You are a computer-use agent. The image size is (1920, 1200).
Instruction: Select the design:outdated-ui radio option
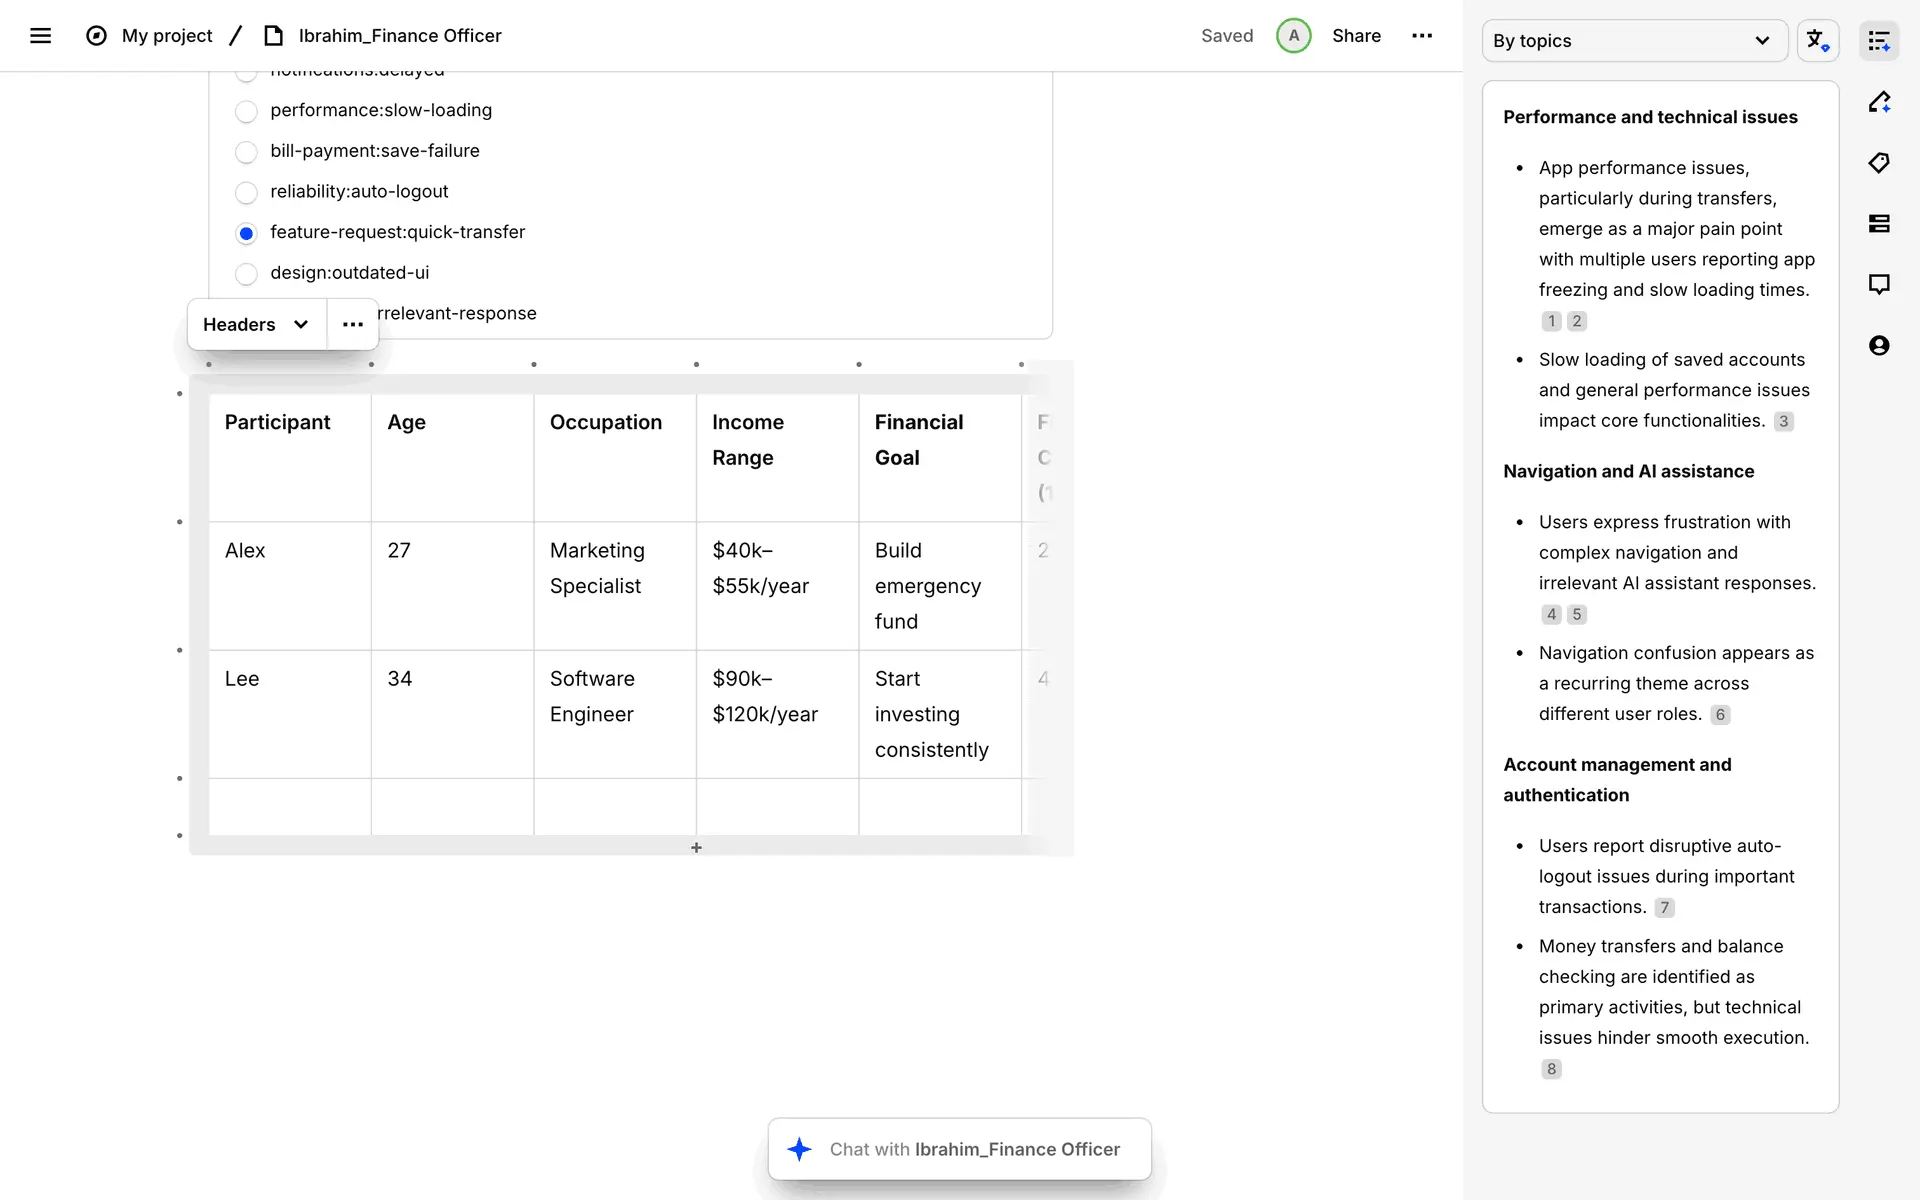click(246, 273)
